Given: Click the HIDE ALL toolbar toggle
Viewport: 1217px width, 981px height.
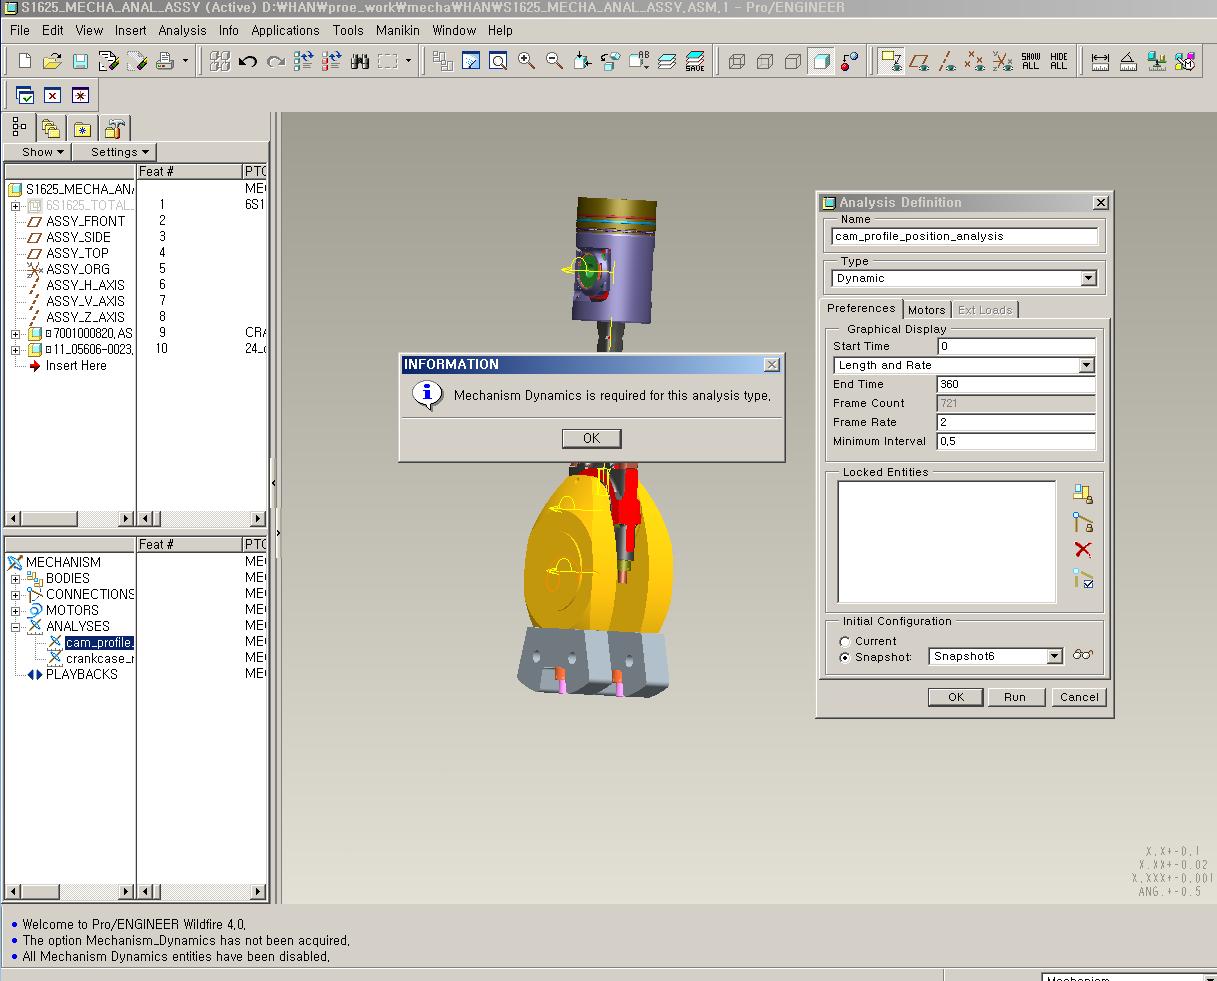Looking at the screenshot, I should point(1059,62).
